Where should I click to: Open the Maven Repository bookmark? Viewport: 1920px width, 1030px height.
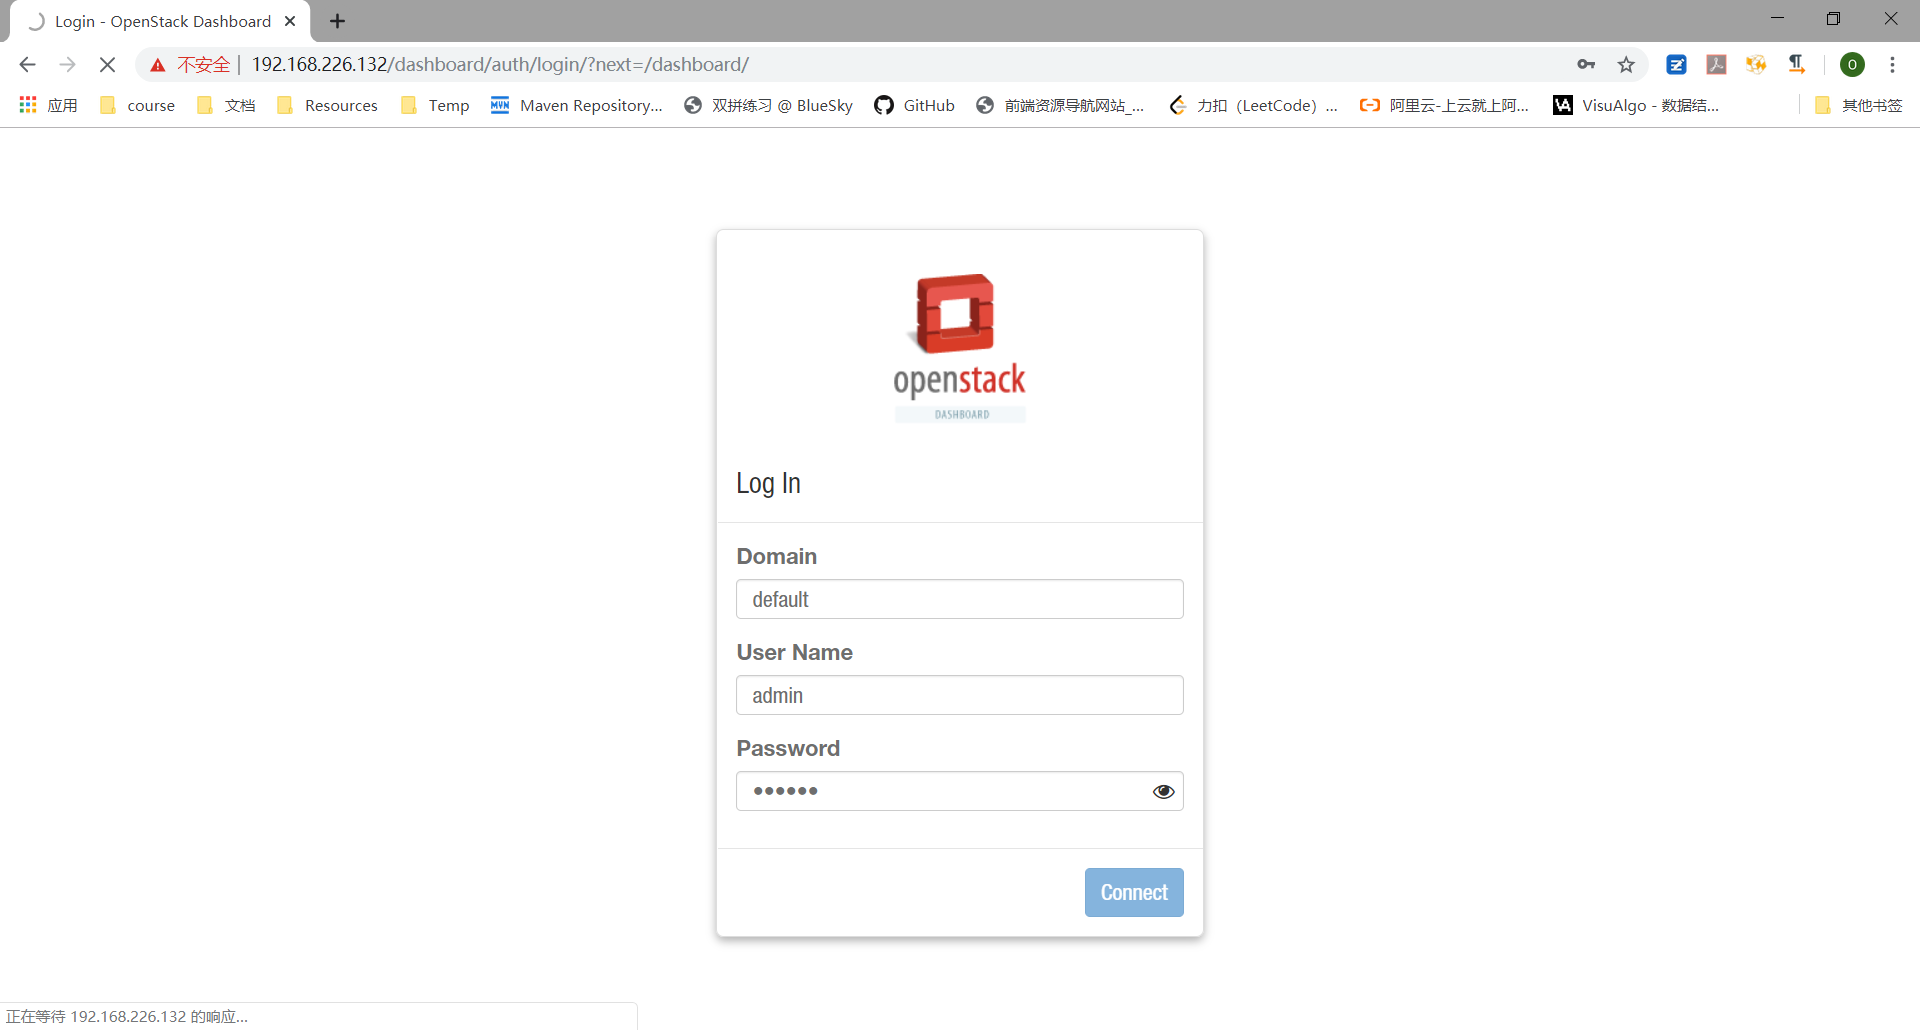point(577,105)
